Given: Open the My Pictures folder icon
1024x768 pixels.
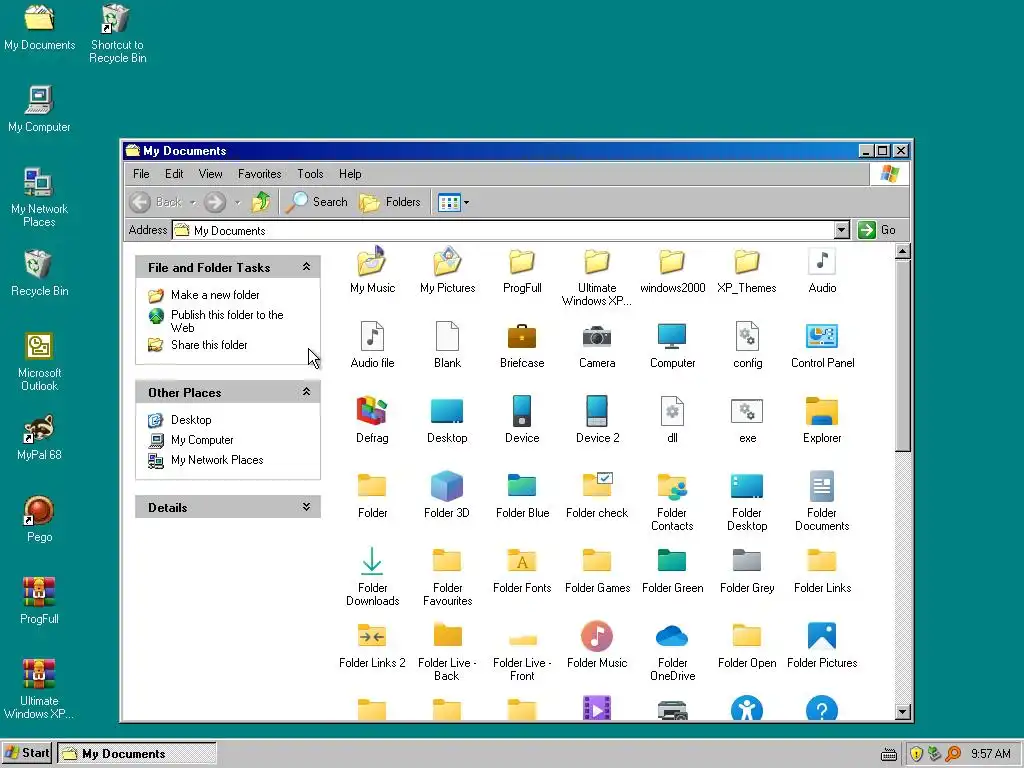Looking at the screenshot, I should [x=447, y=262].
